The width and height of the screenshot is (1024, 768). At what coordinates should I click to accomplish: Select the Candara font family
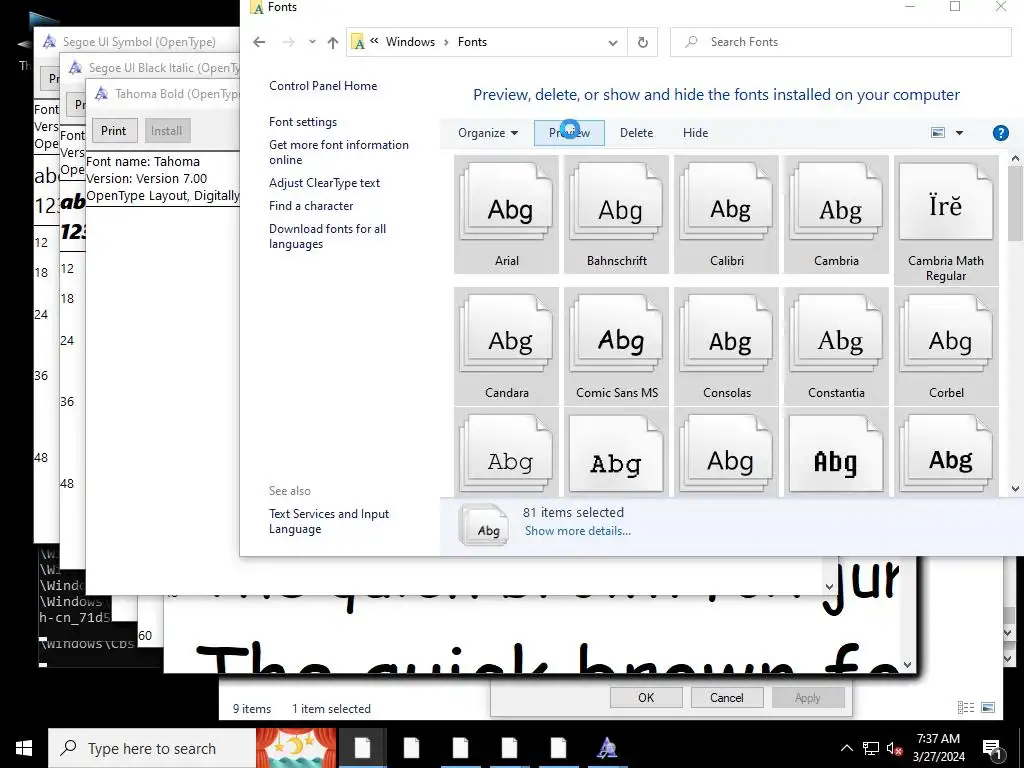(x=506, y=346)
